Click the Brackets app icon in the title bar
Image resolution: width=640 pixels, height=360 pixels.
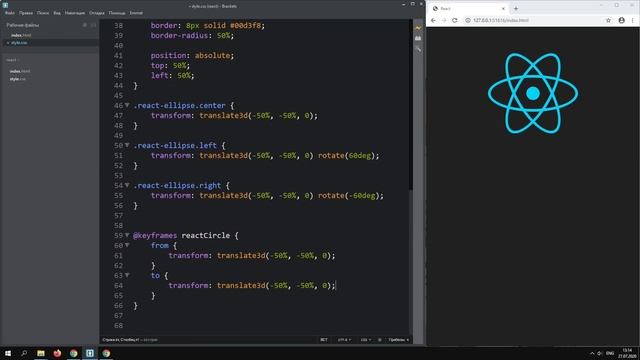(5, 5)
